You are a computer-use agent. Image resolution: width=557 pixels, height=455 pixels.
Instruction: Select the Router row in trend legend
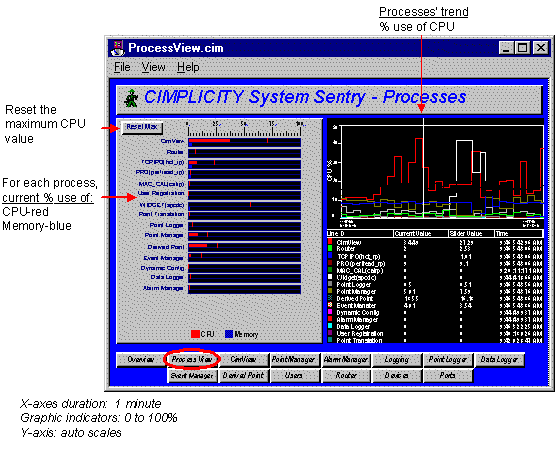435,249
